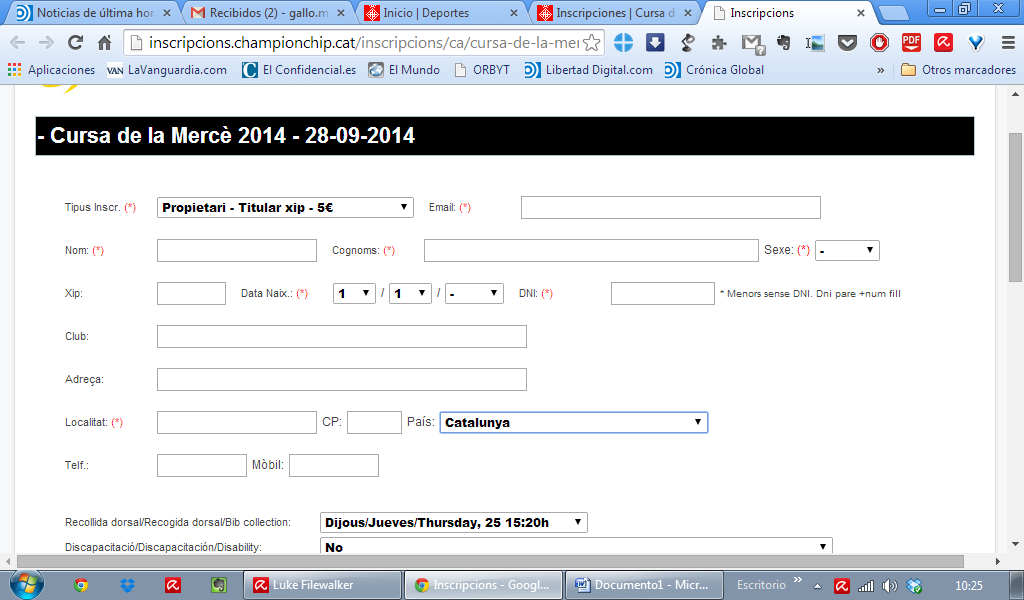Switch to the Recibidos (2) Gmail tab

(265, 14)
